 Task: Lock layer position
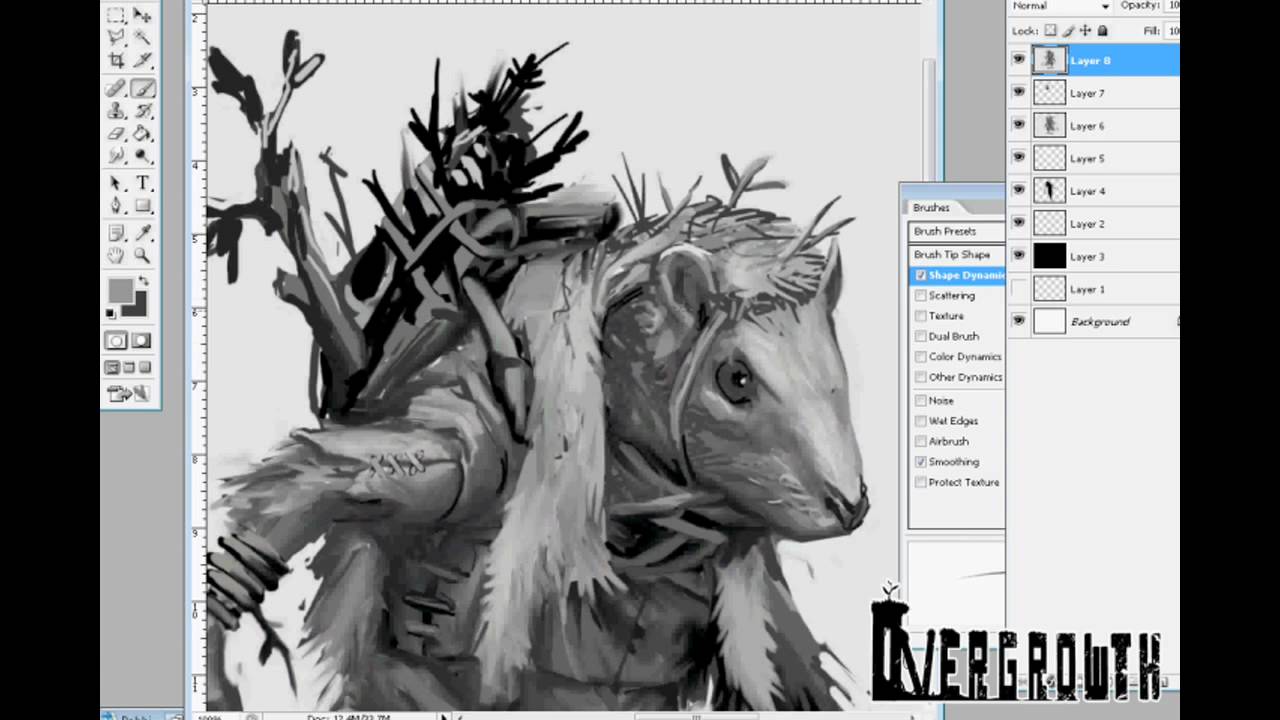pos(1085,31)
